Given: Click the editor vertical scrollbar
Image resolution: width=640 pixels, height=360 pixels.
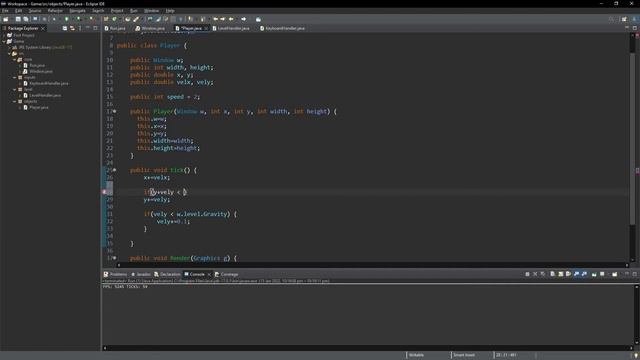Looking at the screenshot, I should coord(632,139).
